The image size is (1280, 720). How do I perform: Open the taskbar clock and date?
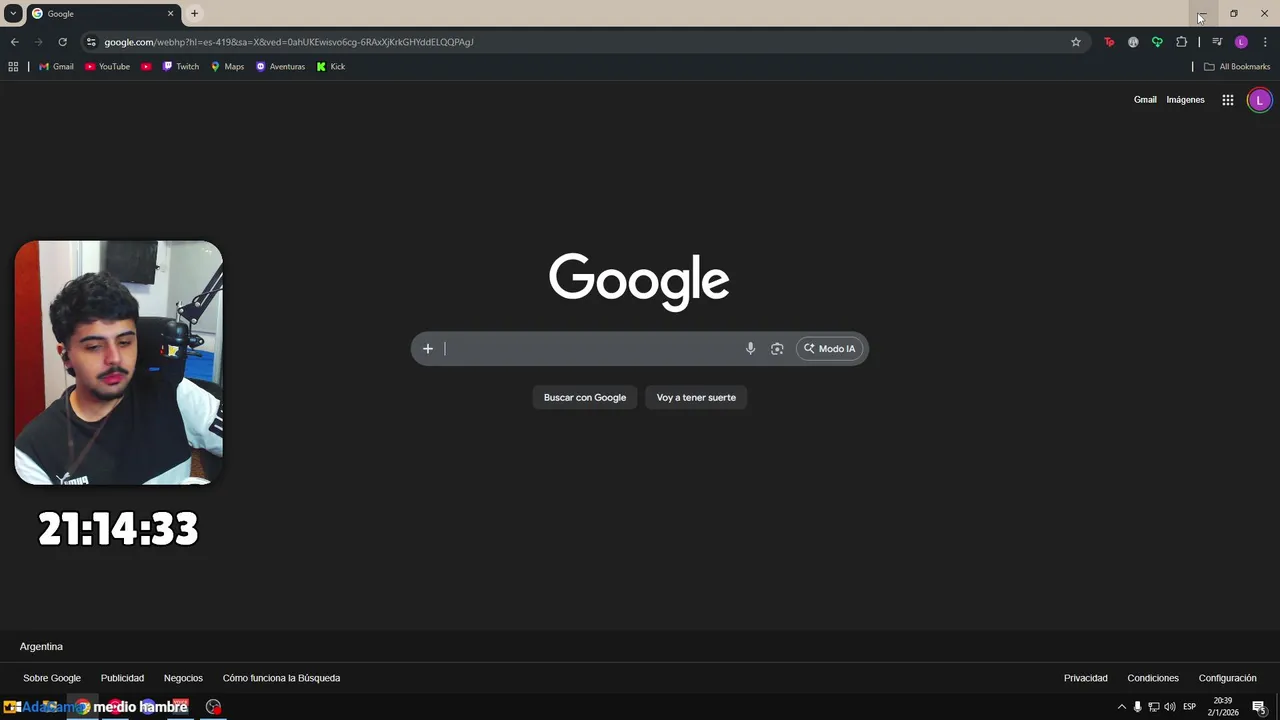coord(1224,707)
